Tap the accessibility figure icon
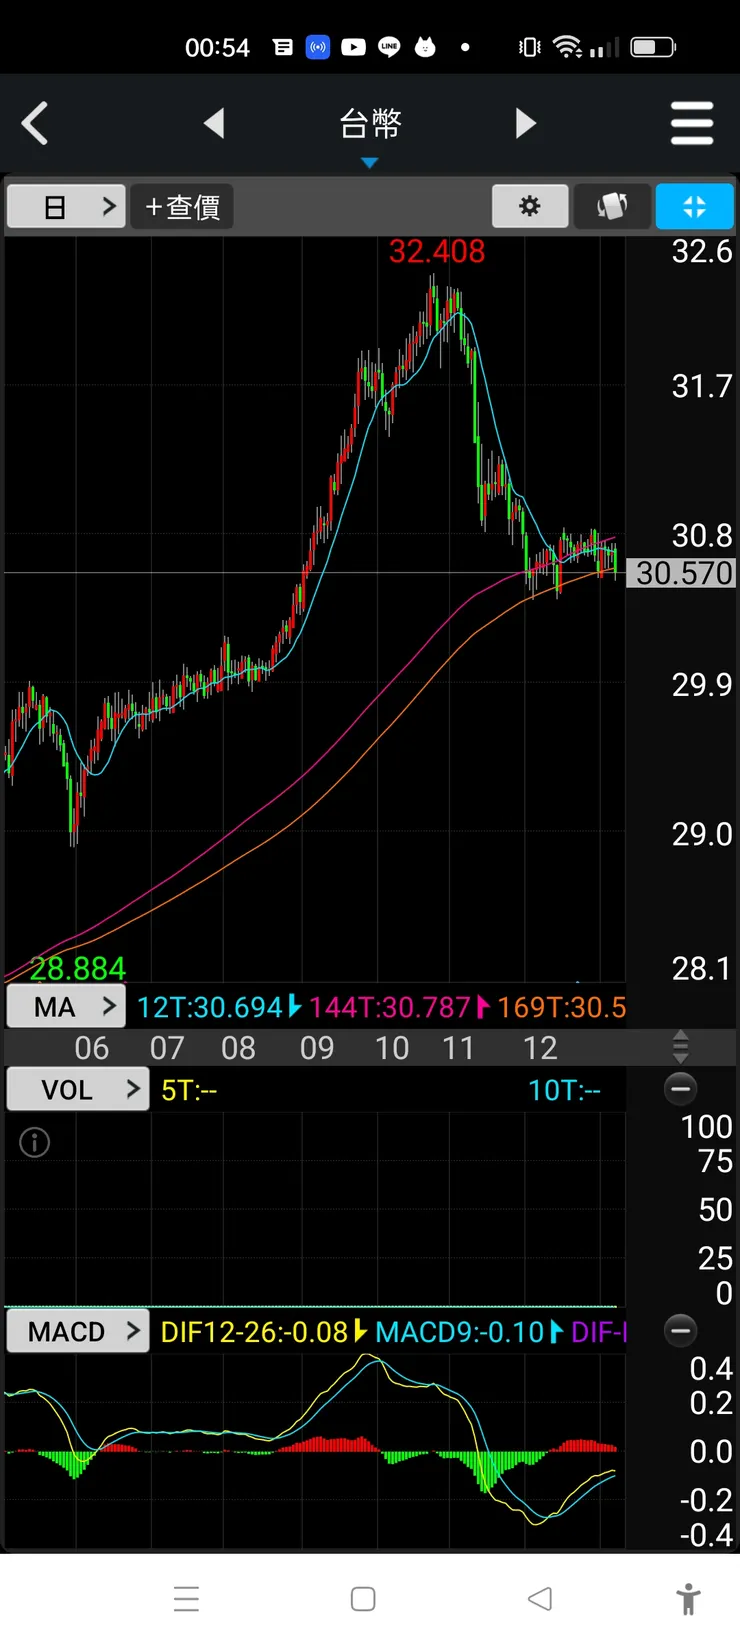This screenshot has height=1644, width=740. 688,1599
